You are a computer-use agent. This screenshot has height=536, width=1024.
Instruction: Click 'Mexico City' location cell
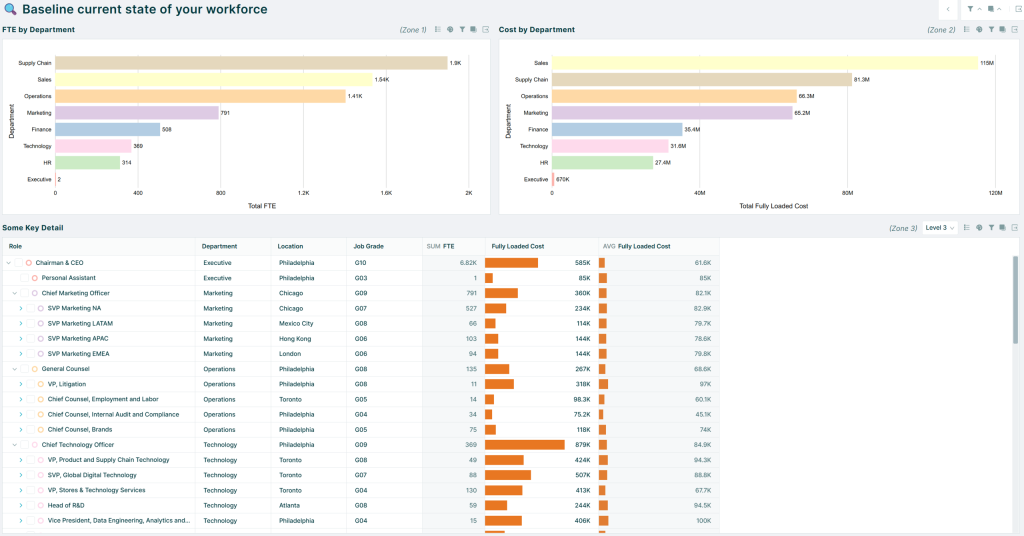tap(296, 323)
